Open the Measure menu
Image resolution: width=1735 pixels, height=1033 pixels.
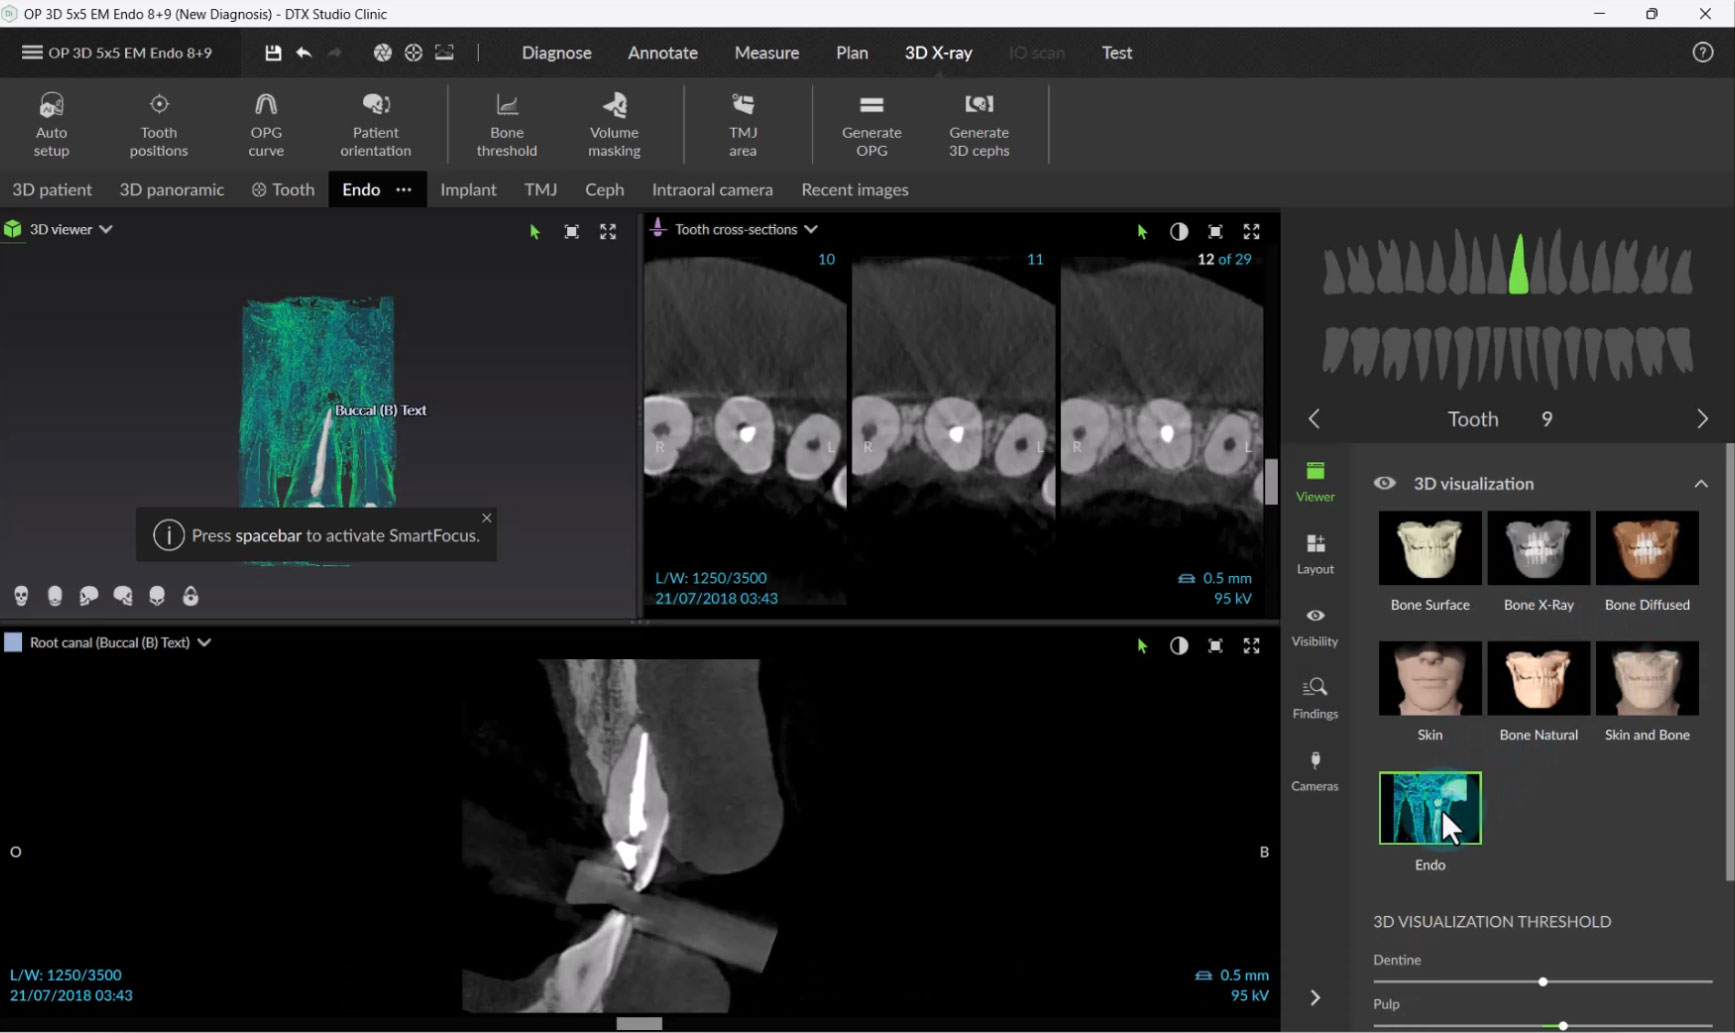[x=766, y=52]
